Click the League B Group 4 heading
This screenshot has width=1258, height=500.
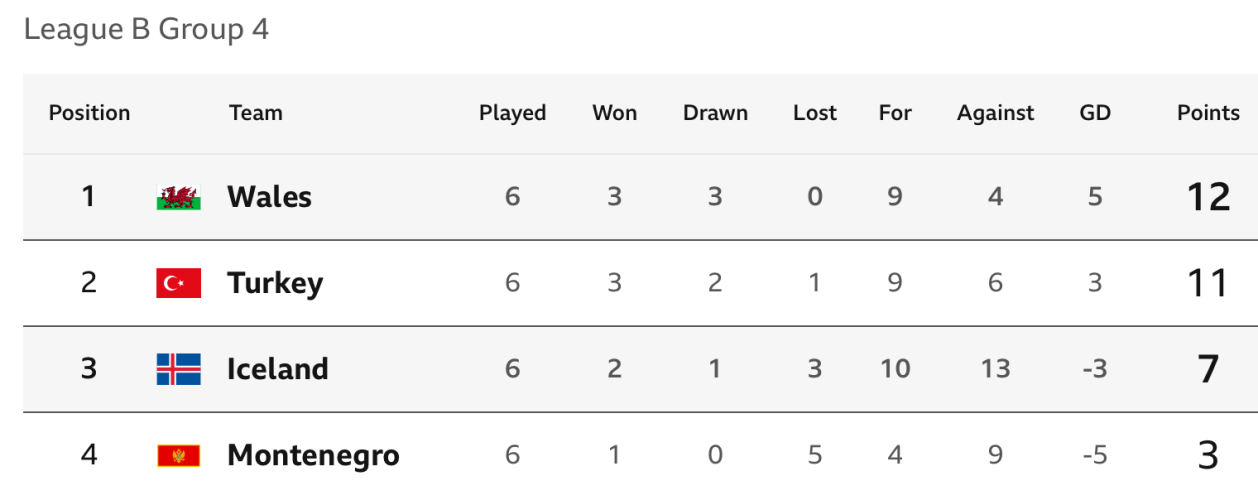tap(146, 29)
